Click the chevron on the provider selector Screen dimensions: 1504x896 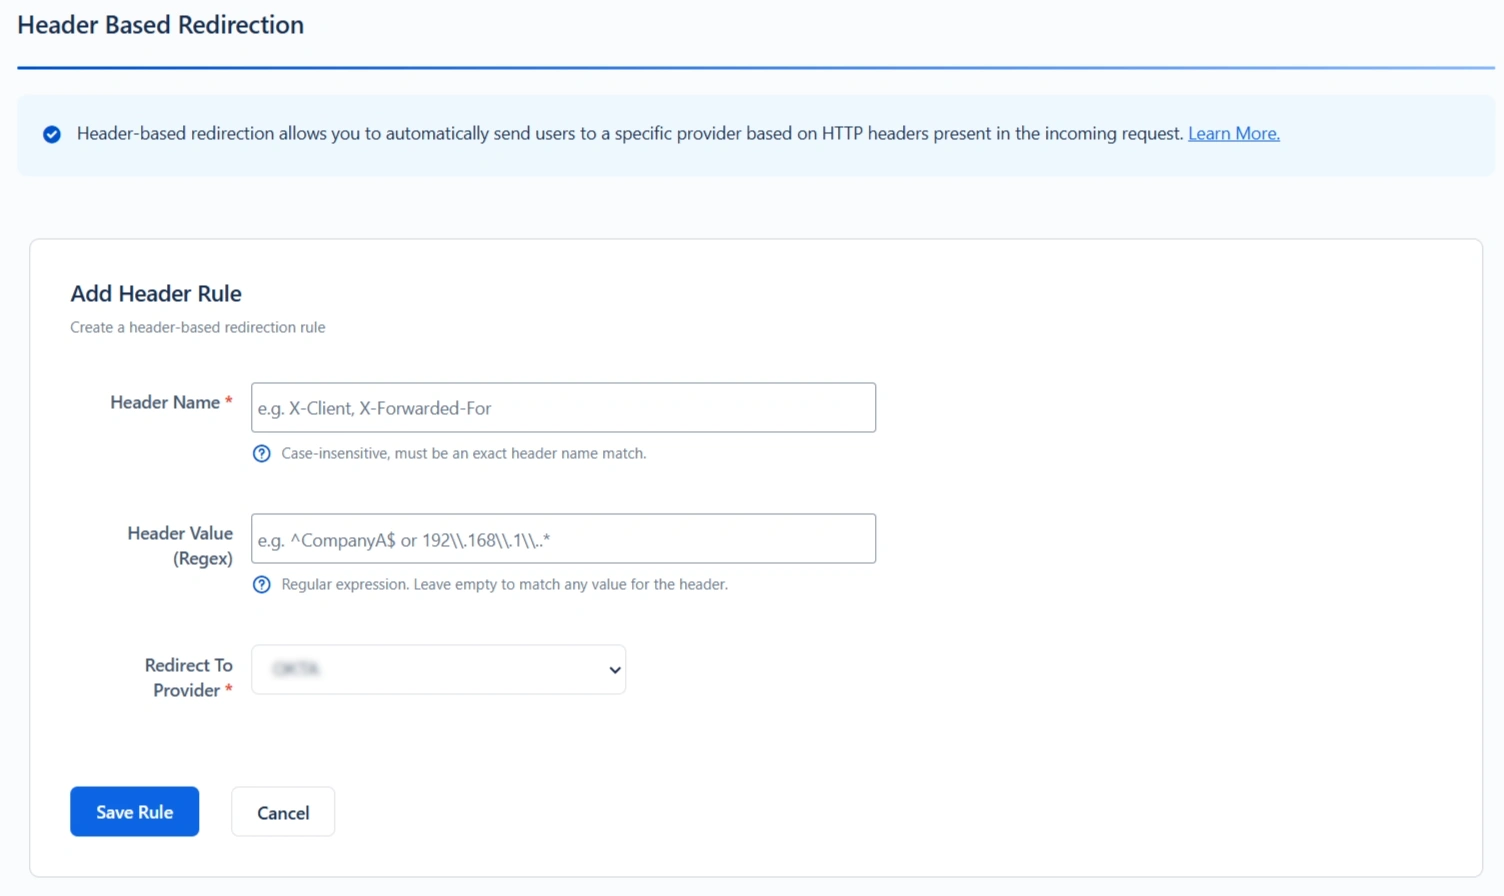tap(614, 670)
